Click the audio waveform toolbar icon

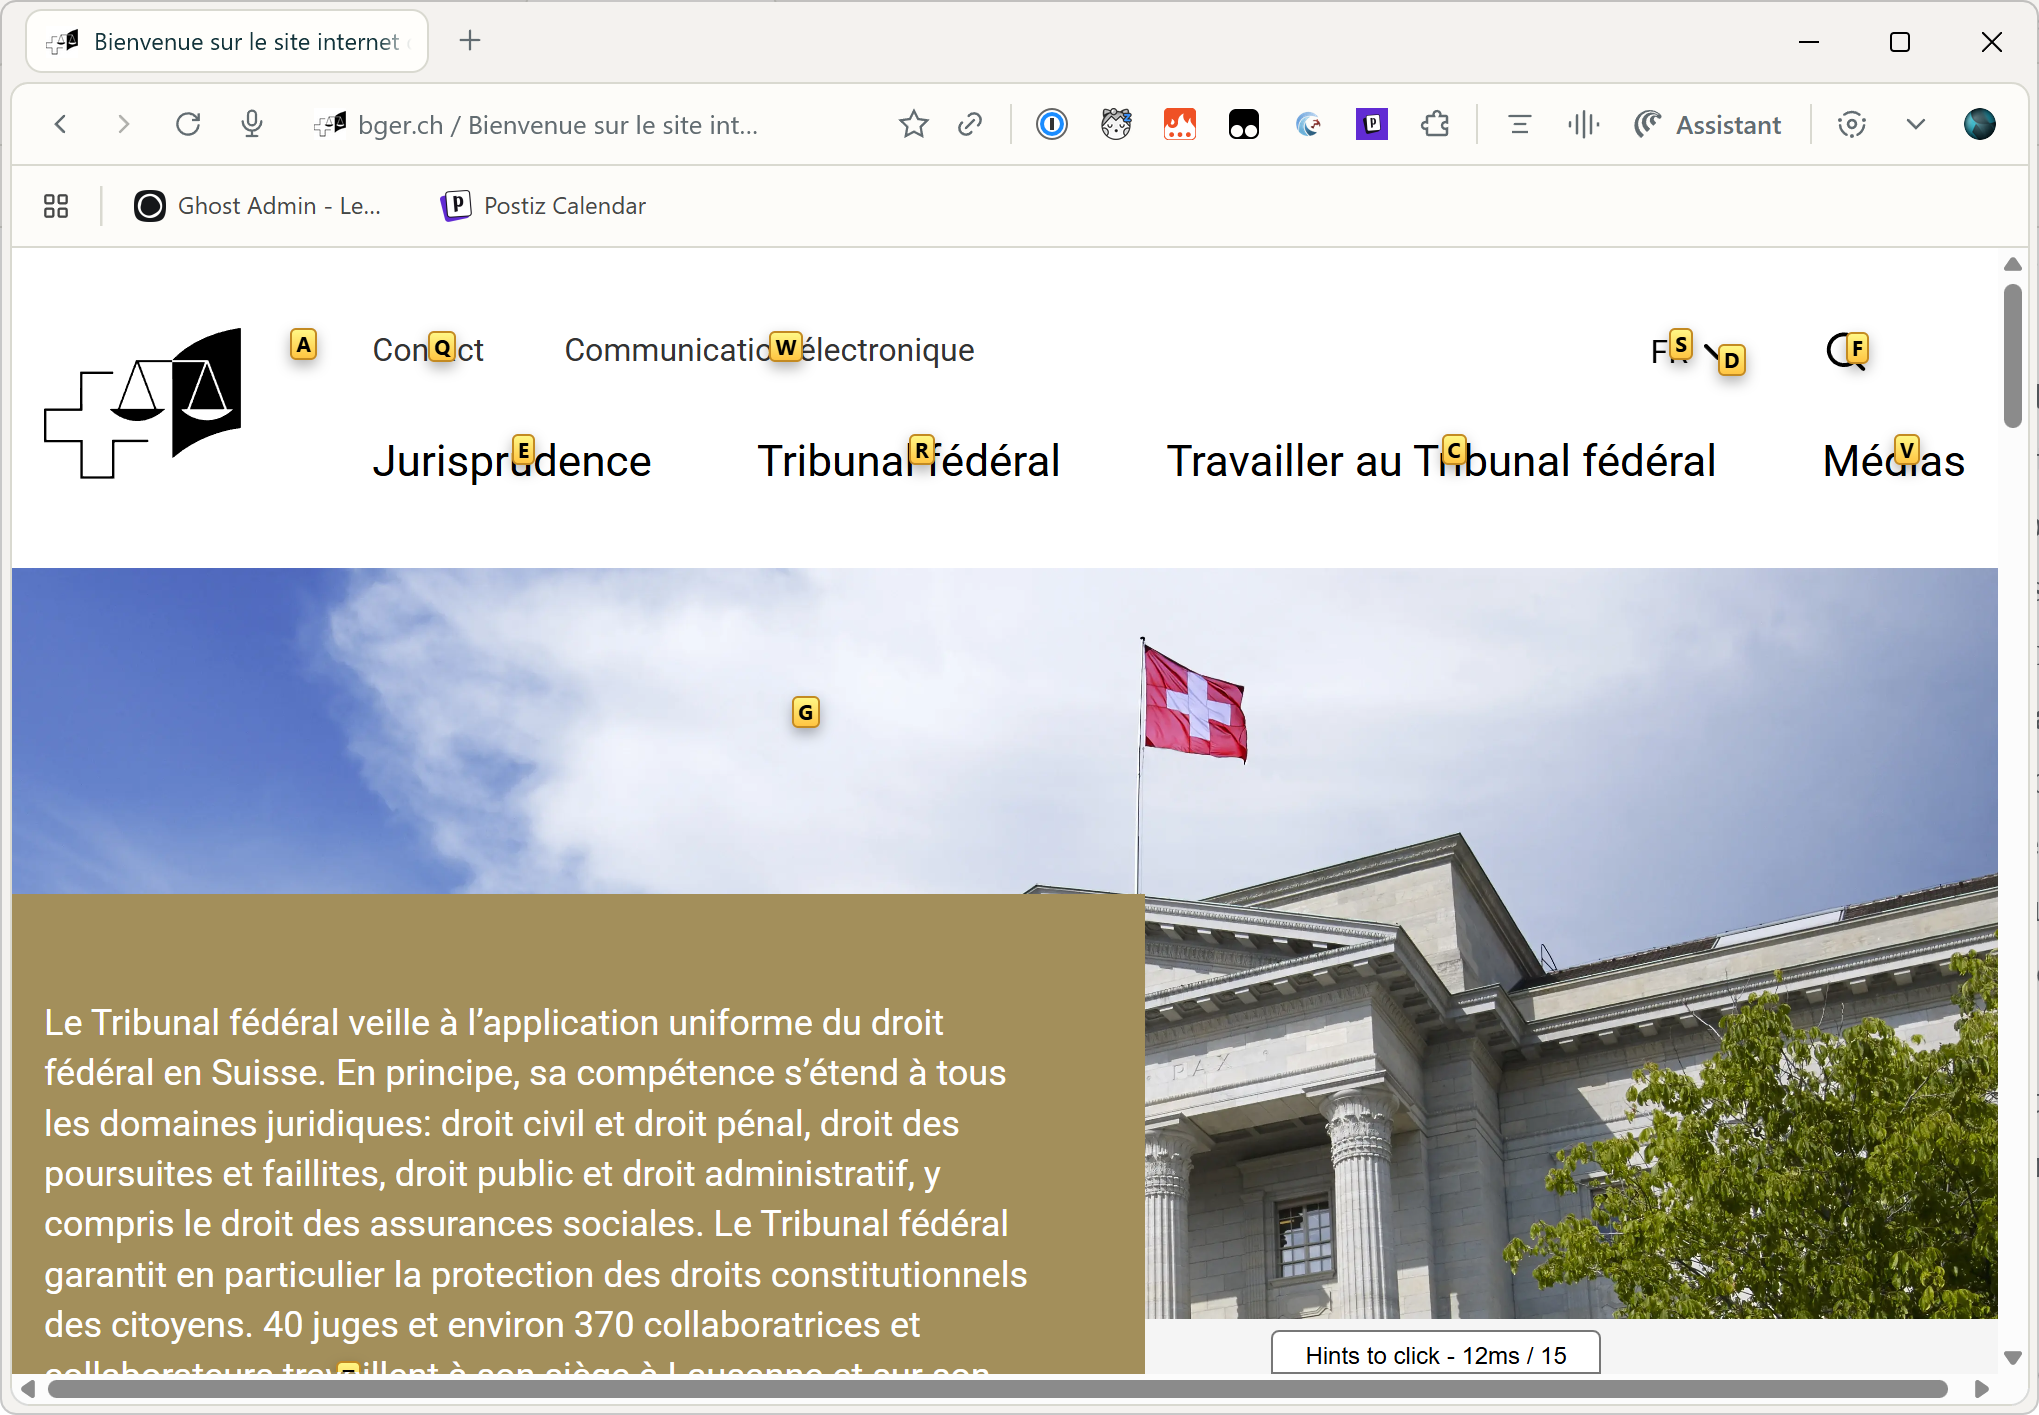pos(1583,124)
